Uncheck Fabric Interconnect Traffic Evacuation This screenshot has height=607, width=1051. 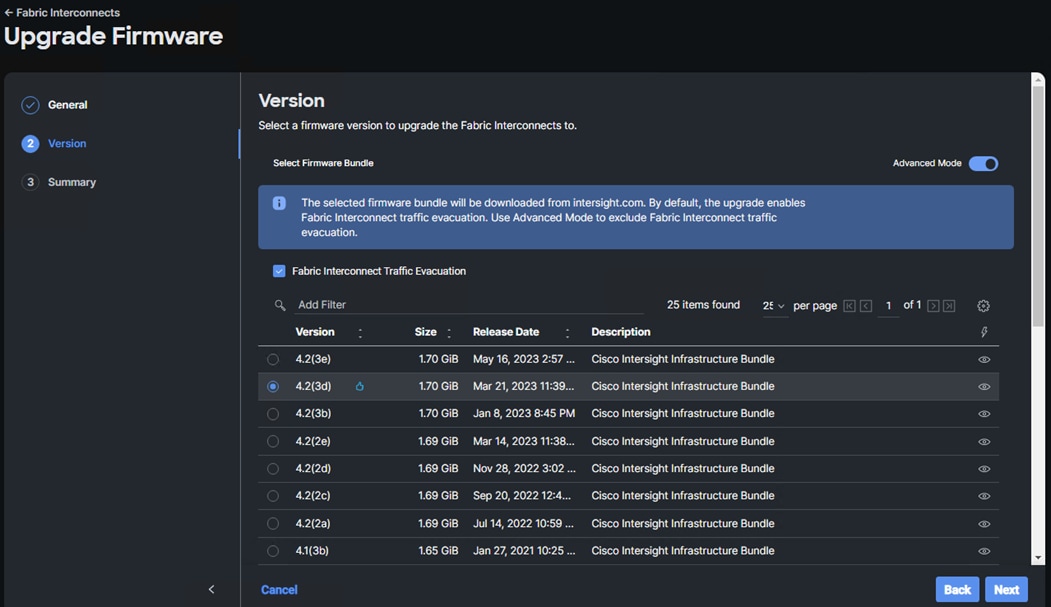point(279,271)
